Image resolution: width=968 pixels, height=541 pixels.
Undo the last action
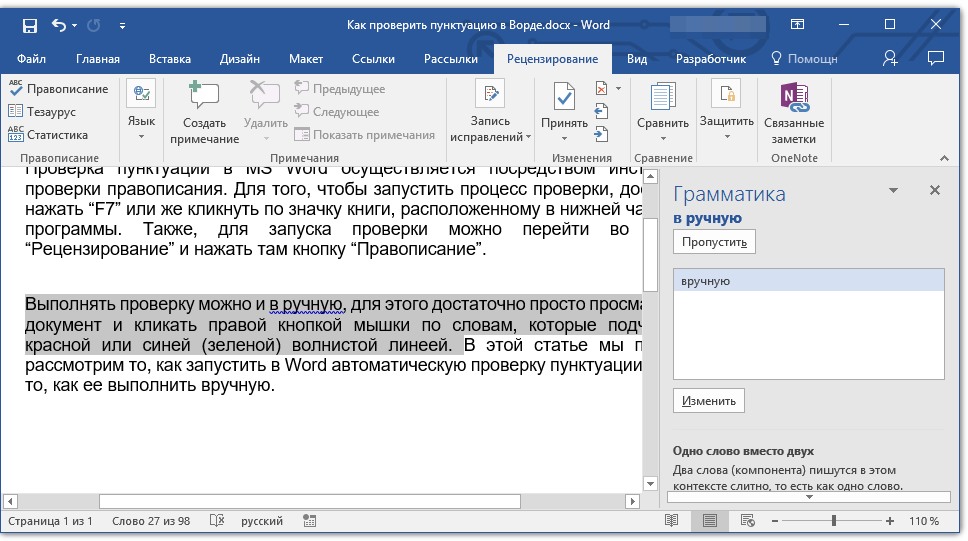pos(58,24)
